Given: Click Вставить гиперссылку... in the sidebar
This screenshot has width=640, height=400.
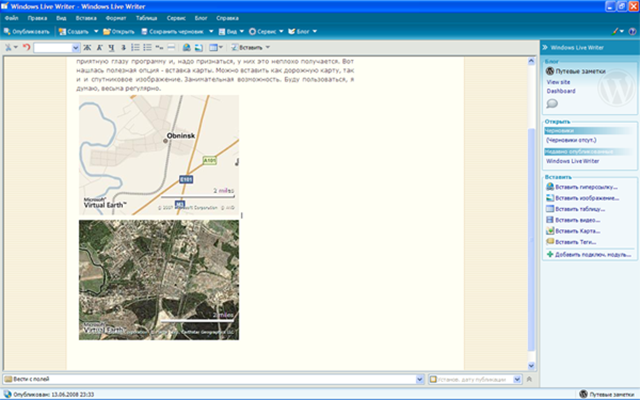Looking at the screenshot, I should pyautogui.click(x=586, y=187).
